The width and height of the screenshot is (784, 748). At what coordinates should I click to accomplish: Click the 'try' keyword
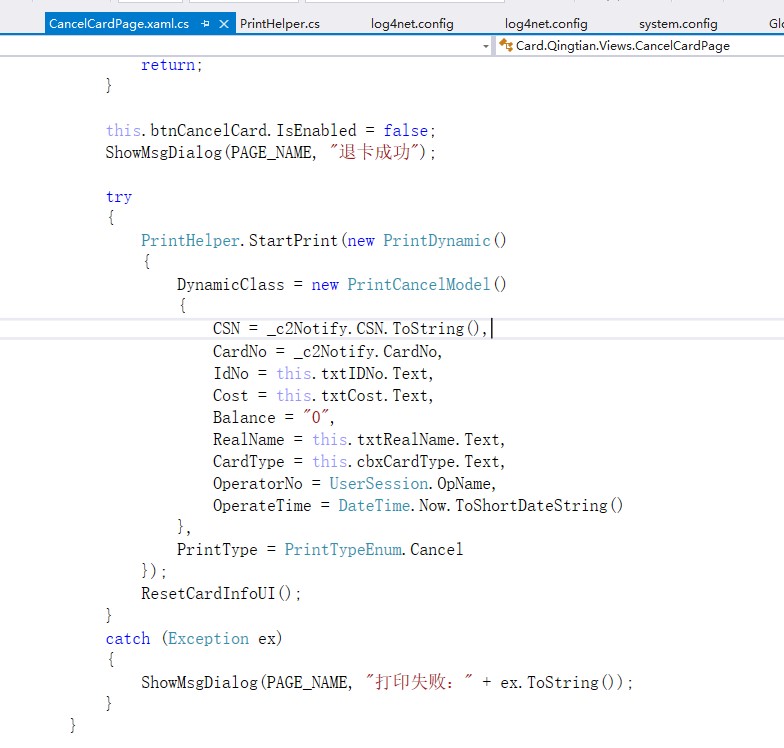coord(119,196)
